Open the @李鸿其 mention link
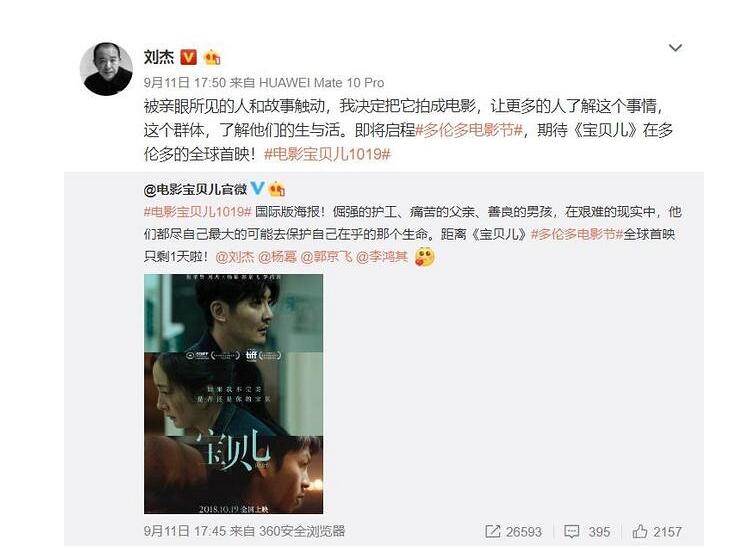731x551 pixels. click(x=382, y=257)
